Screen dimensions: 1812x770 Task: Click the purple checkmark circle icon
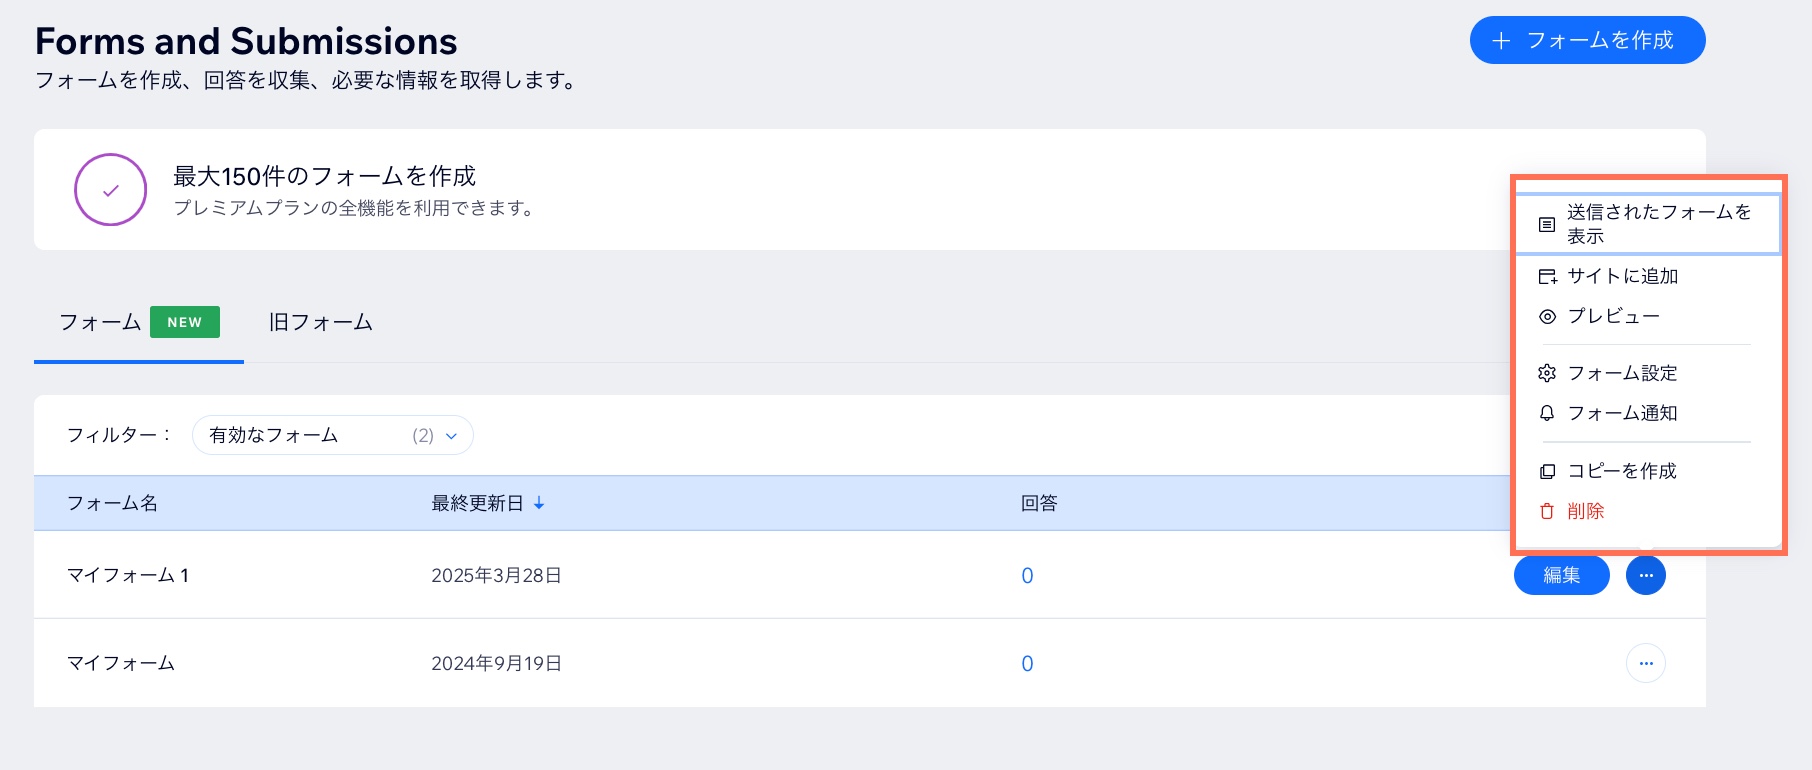pyautogui.click(x=110, y=189)
